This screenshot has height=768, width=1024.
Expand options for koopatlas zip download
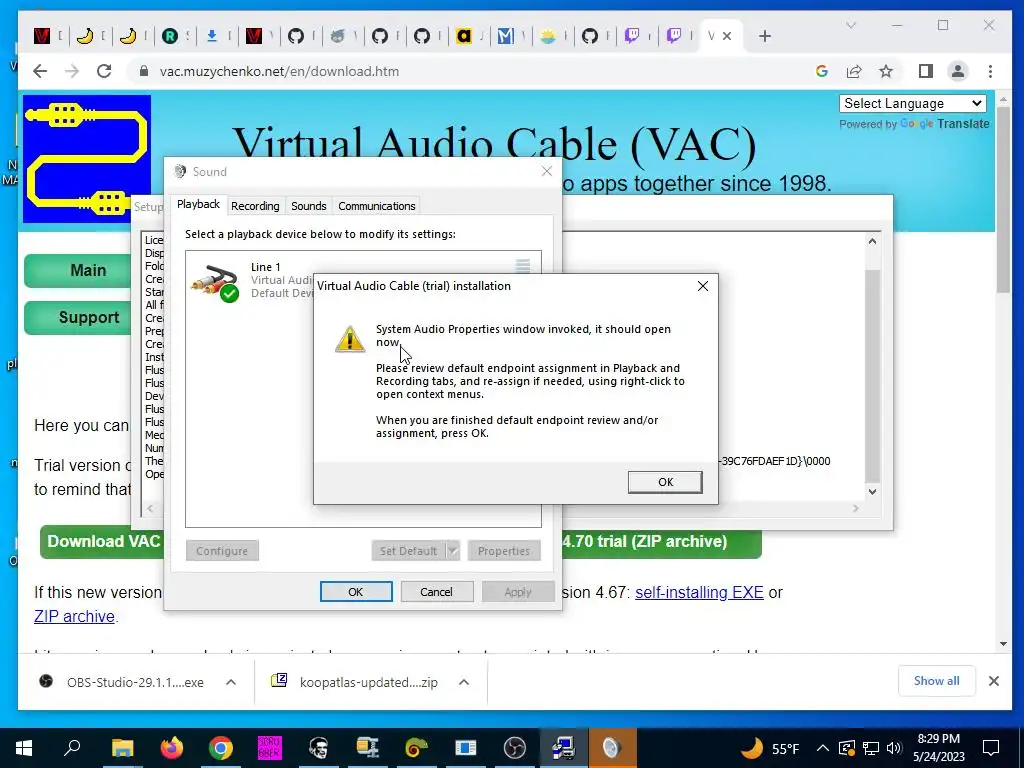(x=464, y=682)
